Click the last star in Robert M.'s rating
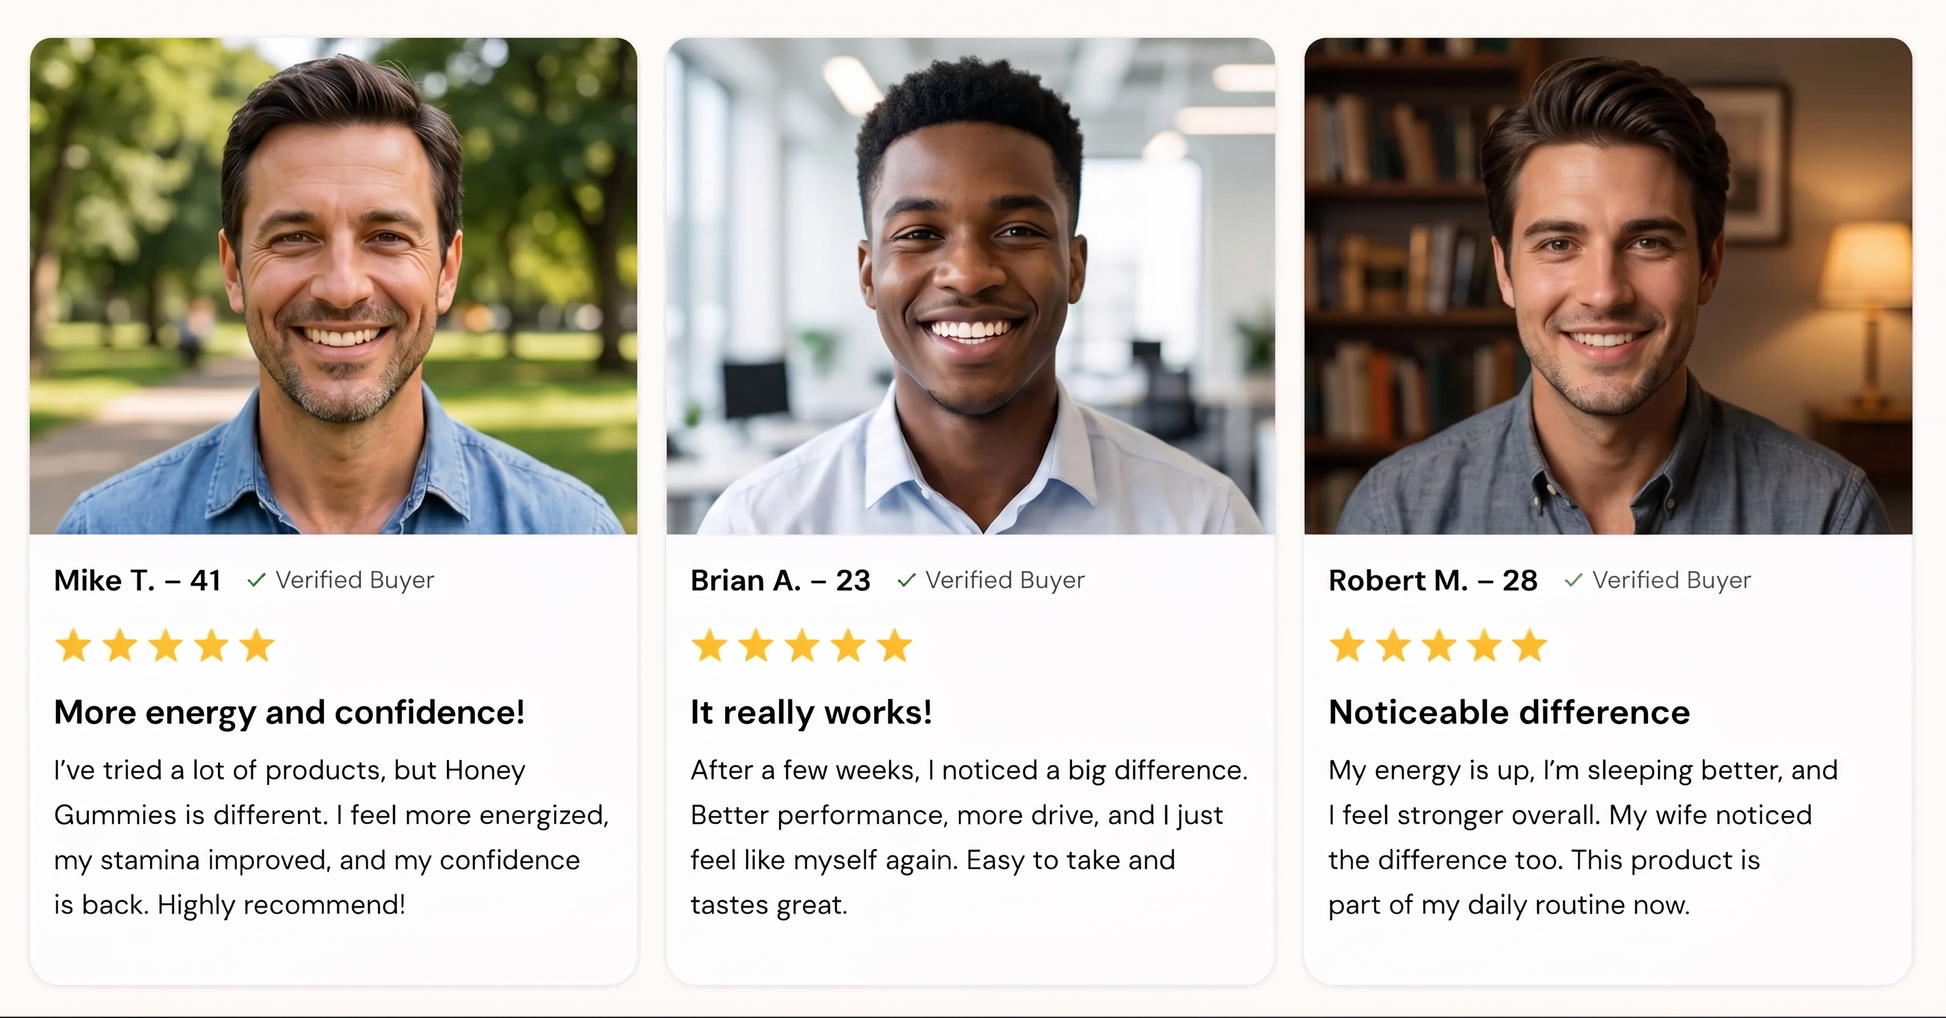The width and height of the screenshot is (1946, 1018). click(1530, 646)
